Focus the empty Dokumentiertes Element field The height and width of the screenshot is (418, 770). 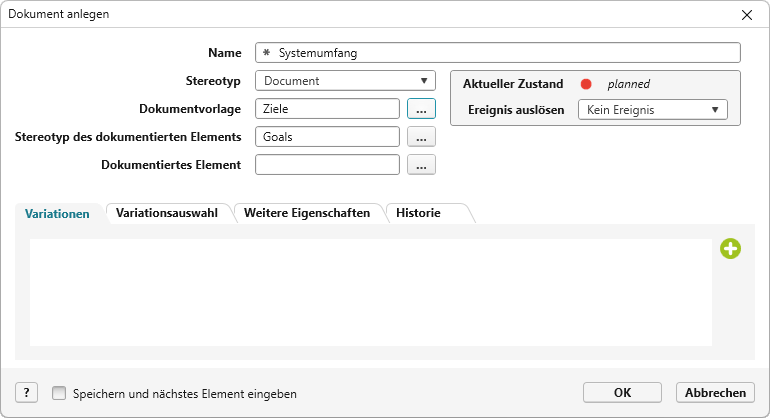pyautogui.click(x=328, y=165)
